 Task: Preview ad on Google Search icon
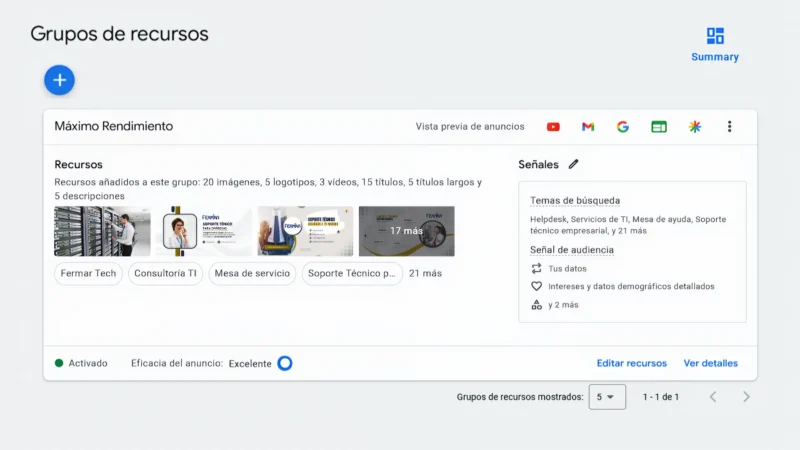[623, 127]
